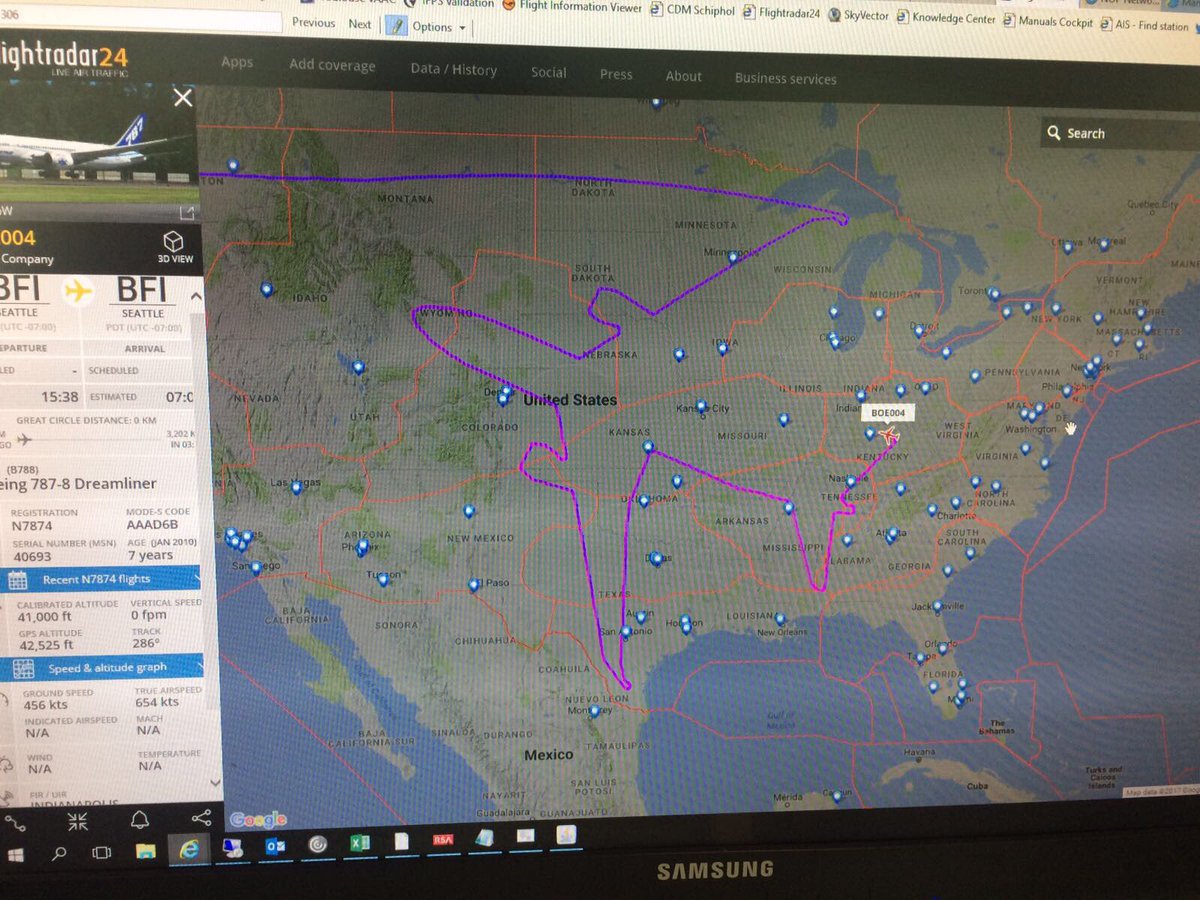The image size is (1200, 900).
Task: Open File Explorer from the taskbar
Action: point(146,852)
